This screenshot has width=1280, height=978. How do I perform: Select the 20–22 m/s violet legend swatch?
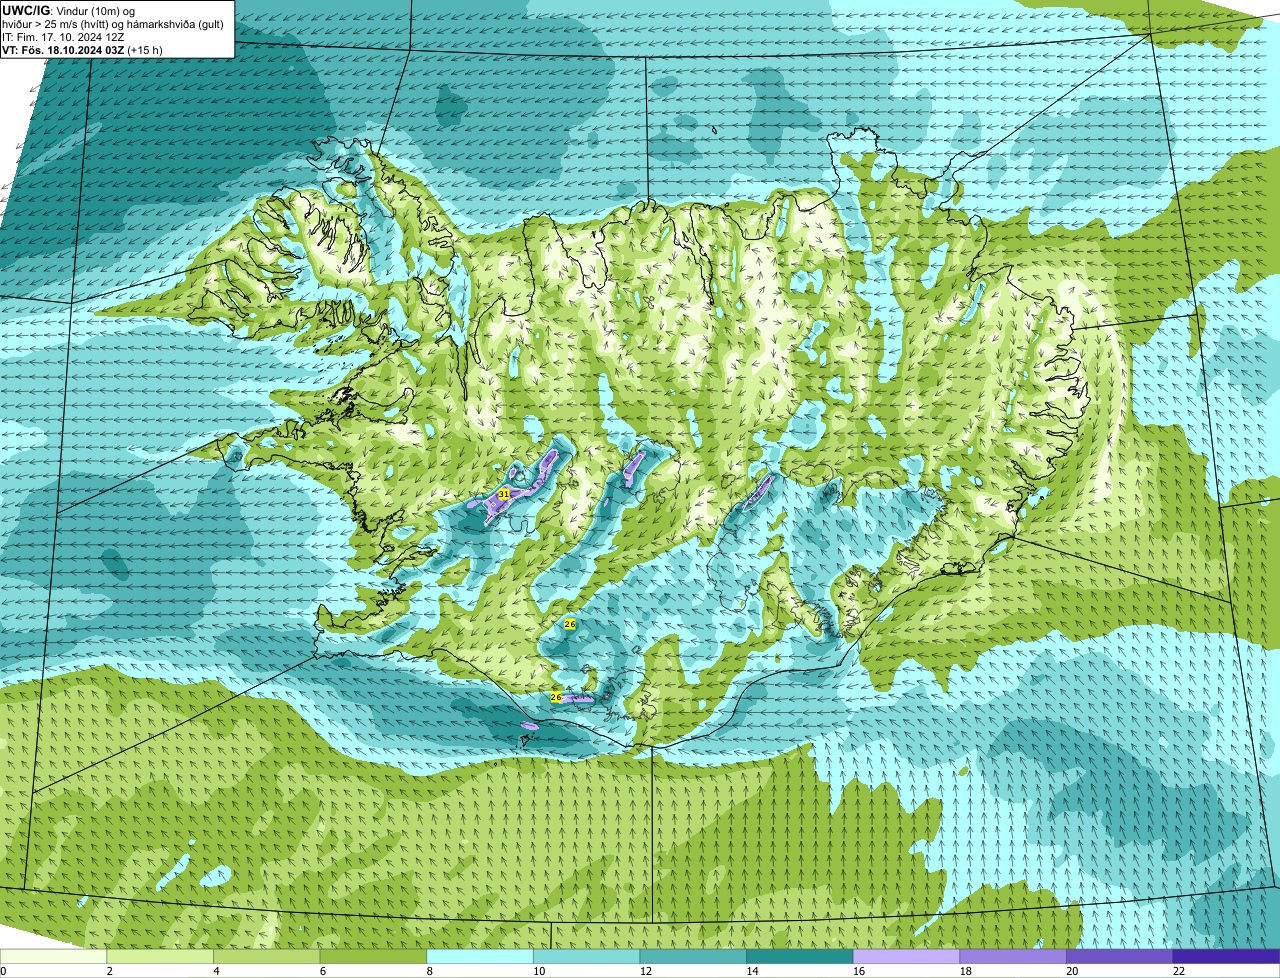(1120, 956)
